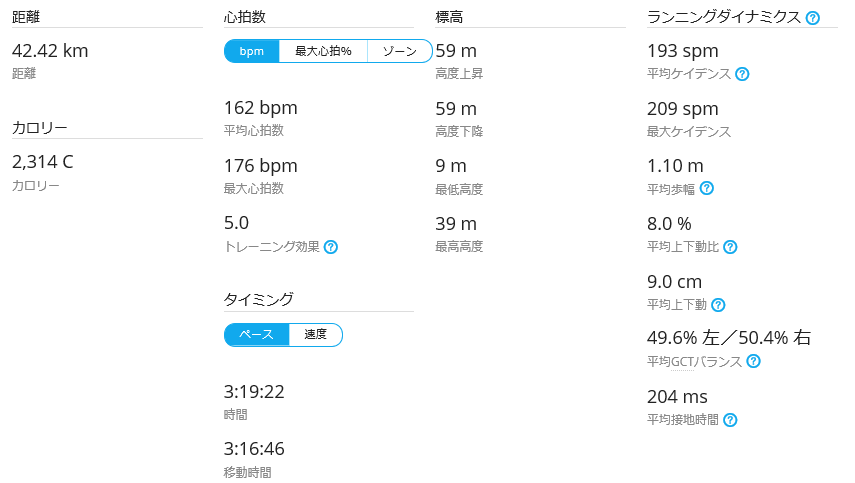Open help icon beside 平均接地時間

coord(730,420)
